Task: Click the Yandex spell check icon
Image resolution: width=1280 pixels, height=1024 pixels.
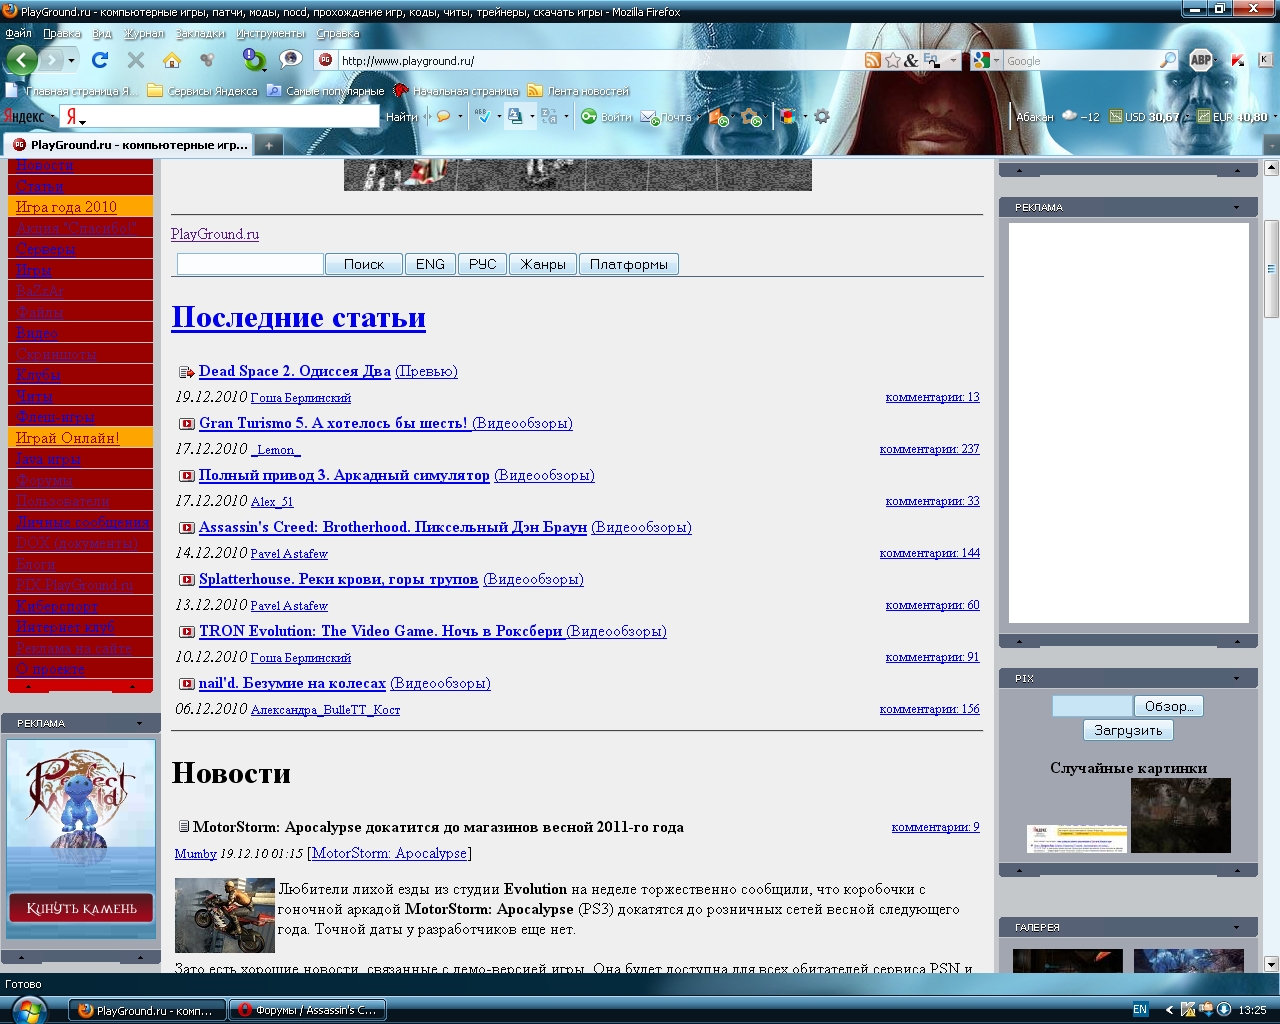Action: point(483,117)
